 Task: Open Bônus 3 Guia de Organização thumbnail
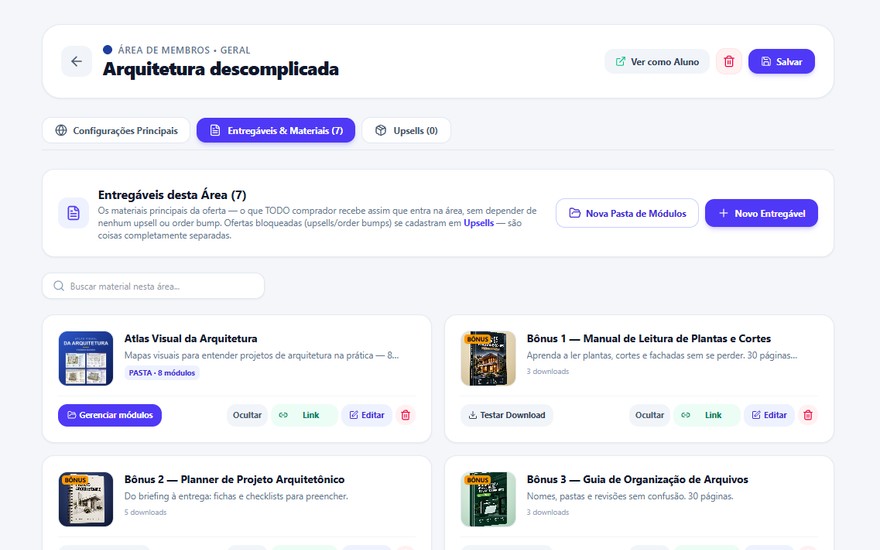(x=488, y=499)
